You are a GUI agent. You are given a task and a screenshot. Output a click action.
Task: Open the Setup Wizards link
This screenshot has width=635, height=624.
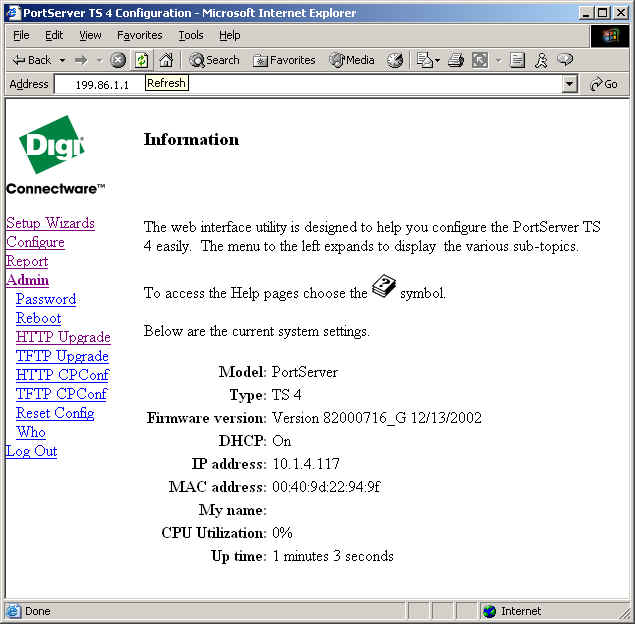click(50, 223)
